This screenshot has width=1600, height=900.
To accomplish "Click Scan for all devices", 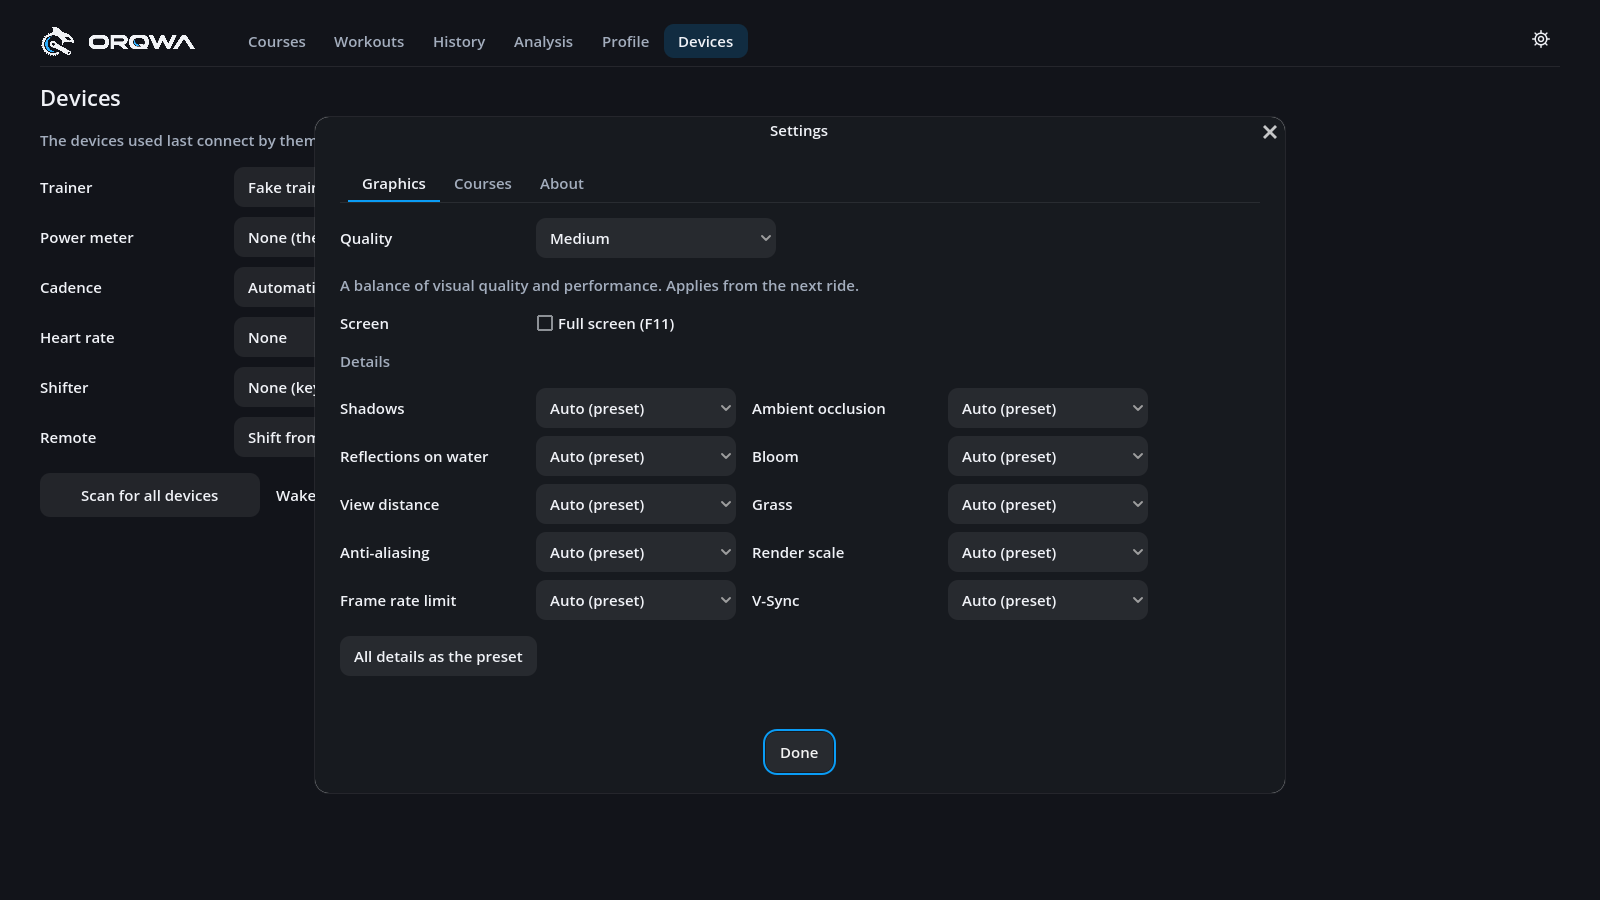I will point(150,495).
